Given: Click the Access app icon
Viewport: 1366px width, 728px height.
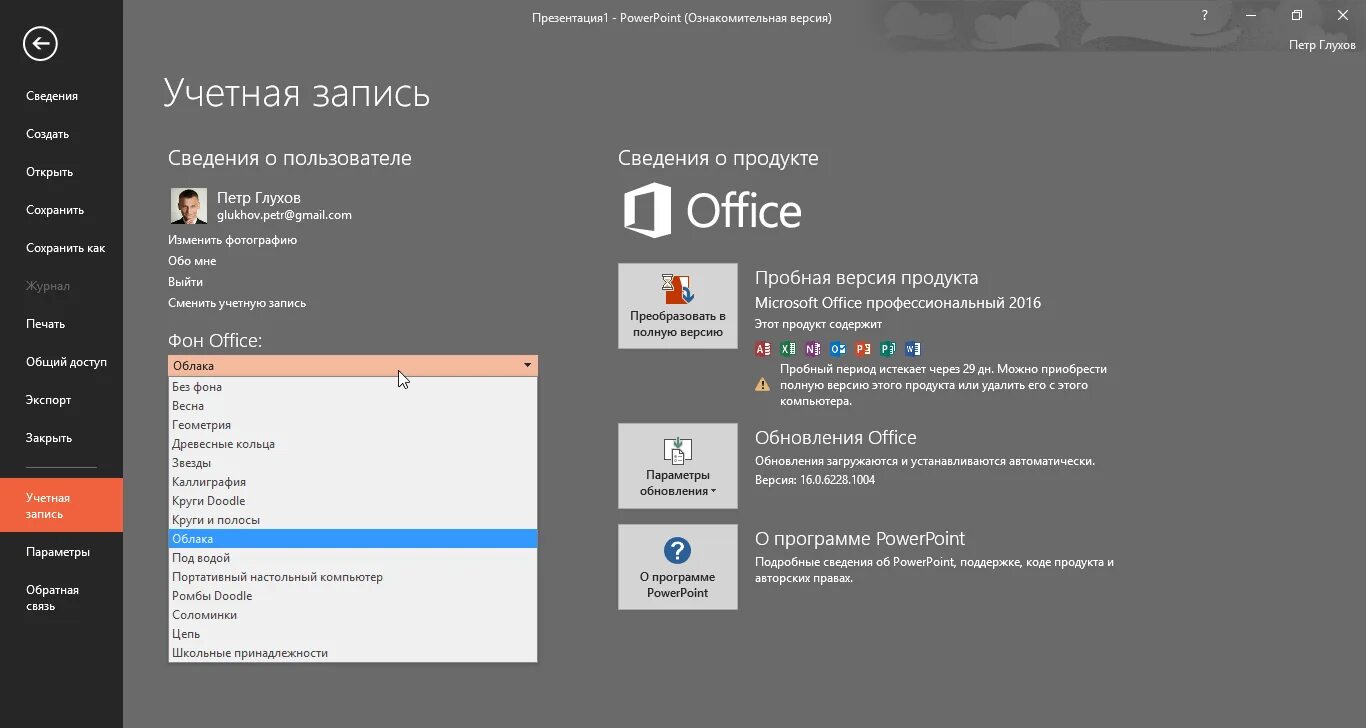Looking at the screenshot, I should pos(763,349).
